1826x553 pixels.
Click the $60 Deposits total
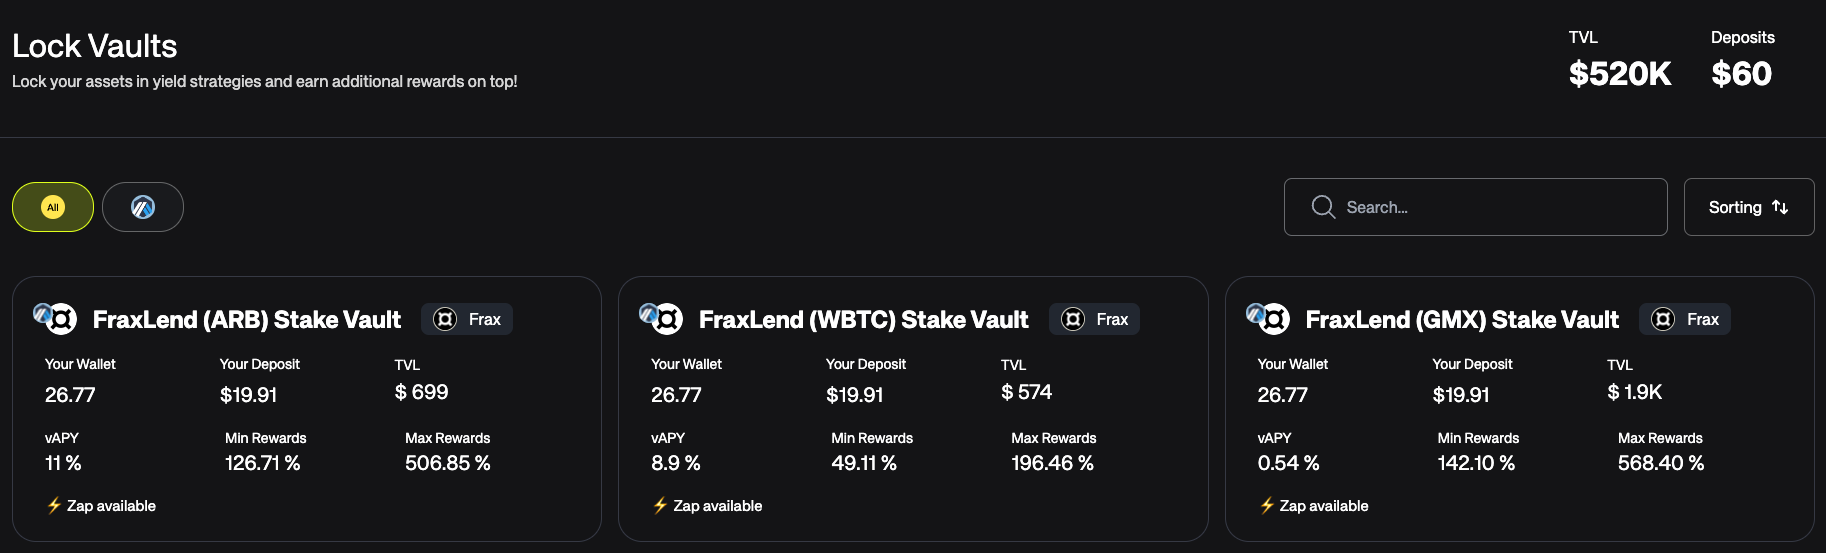tap(1741, 73)
